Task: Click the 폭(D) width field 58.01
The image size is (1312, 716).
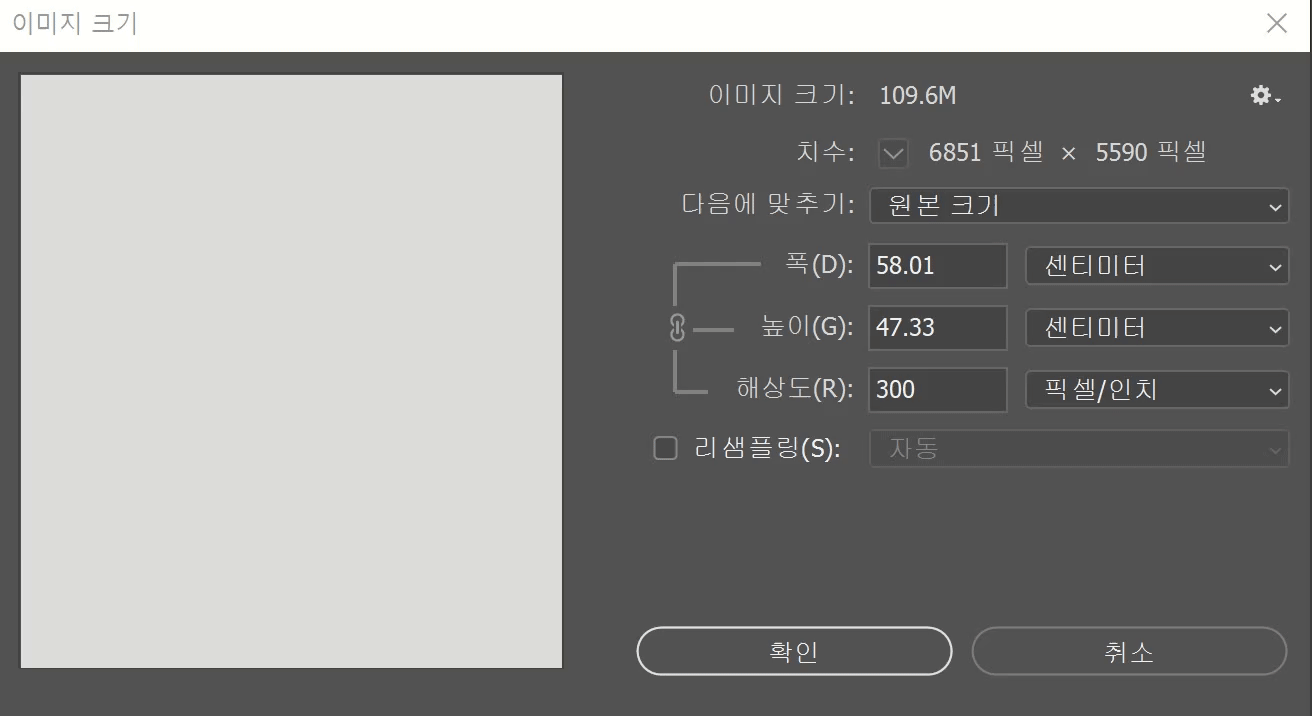Action: [x=938, y=266]
